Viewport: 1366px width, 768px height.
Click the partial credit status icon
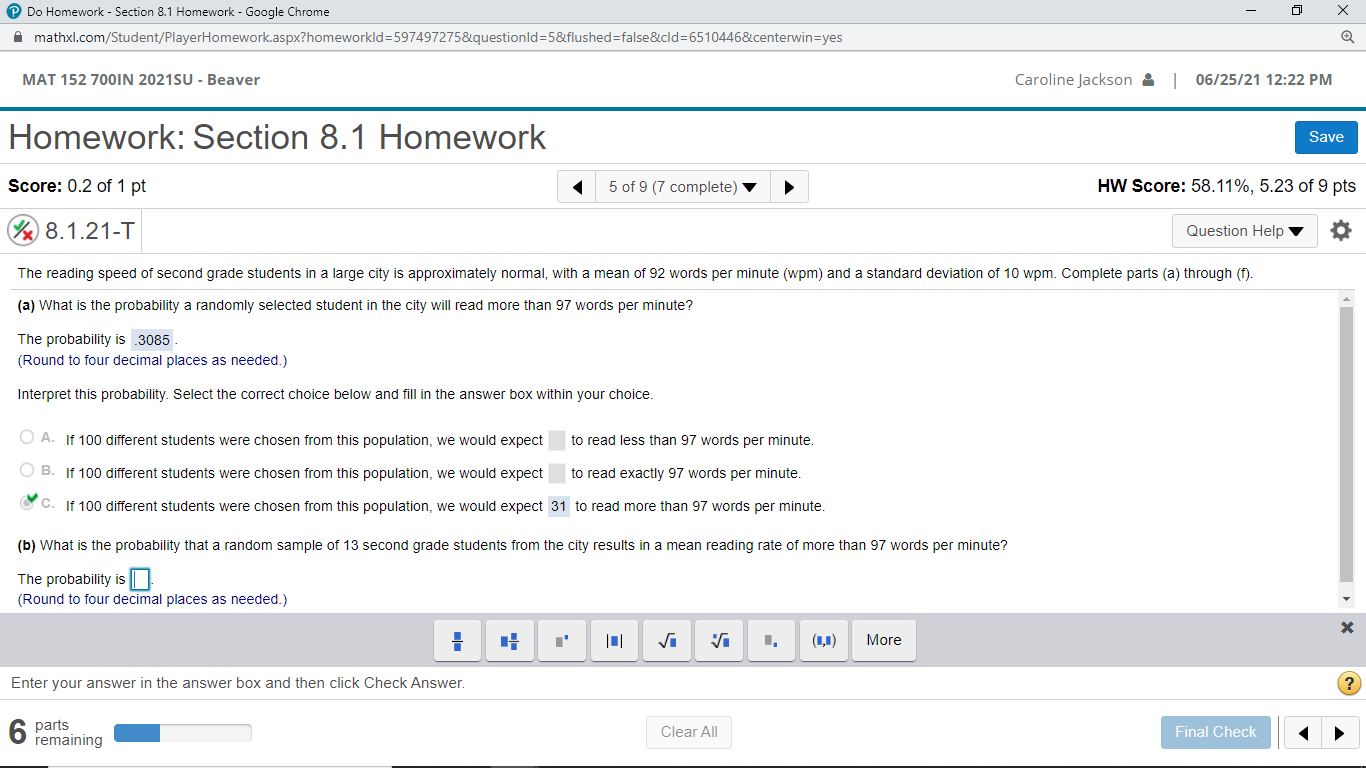(x=23, y=231)
